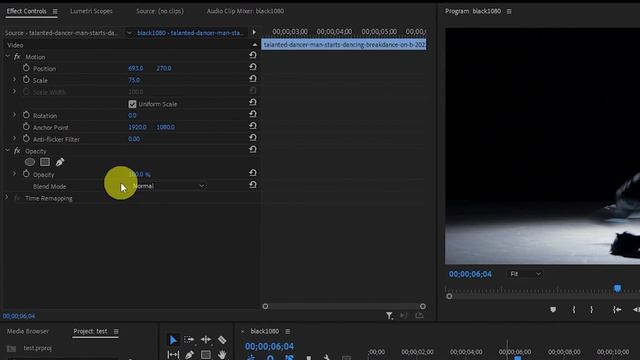The width and height of the screenshot is (640, 360).
Task: Create 4-point polygon mask under Opacity
Action: 45,162
